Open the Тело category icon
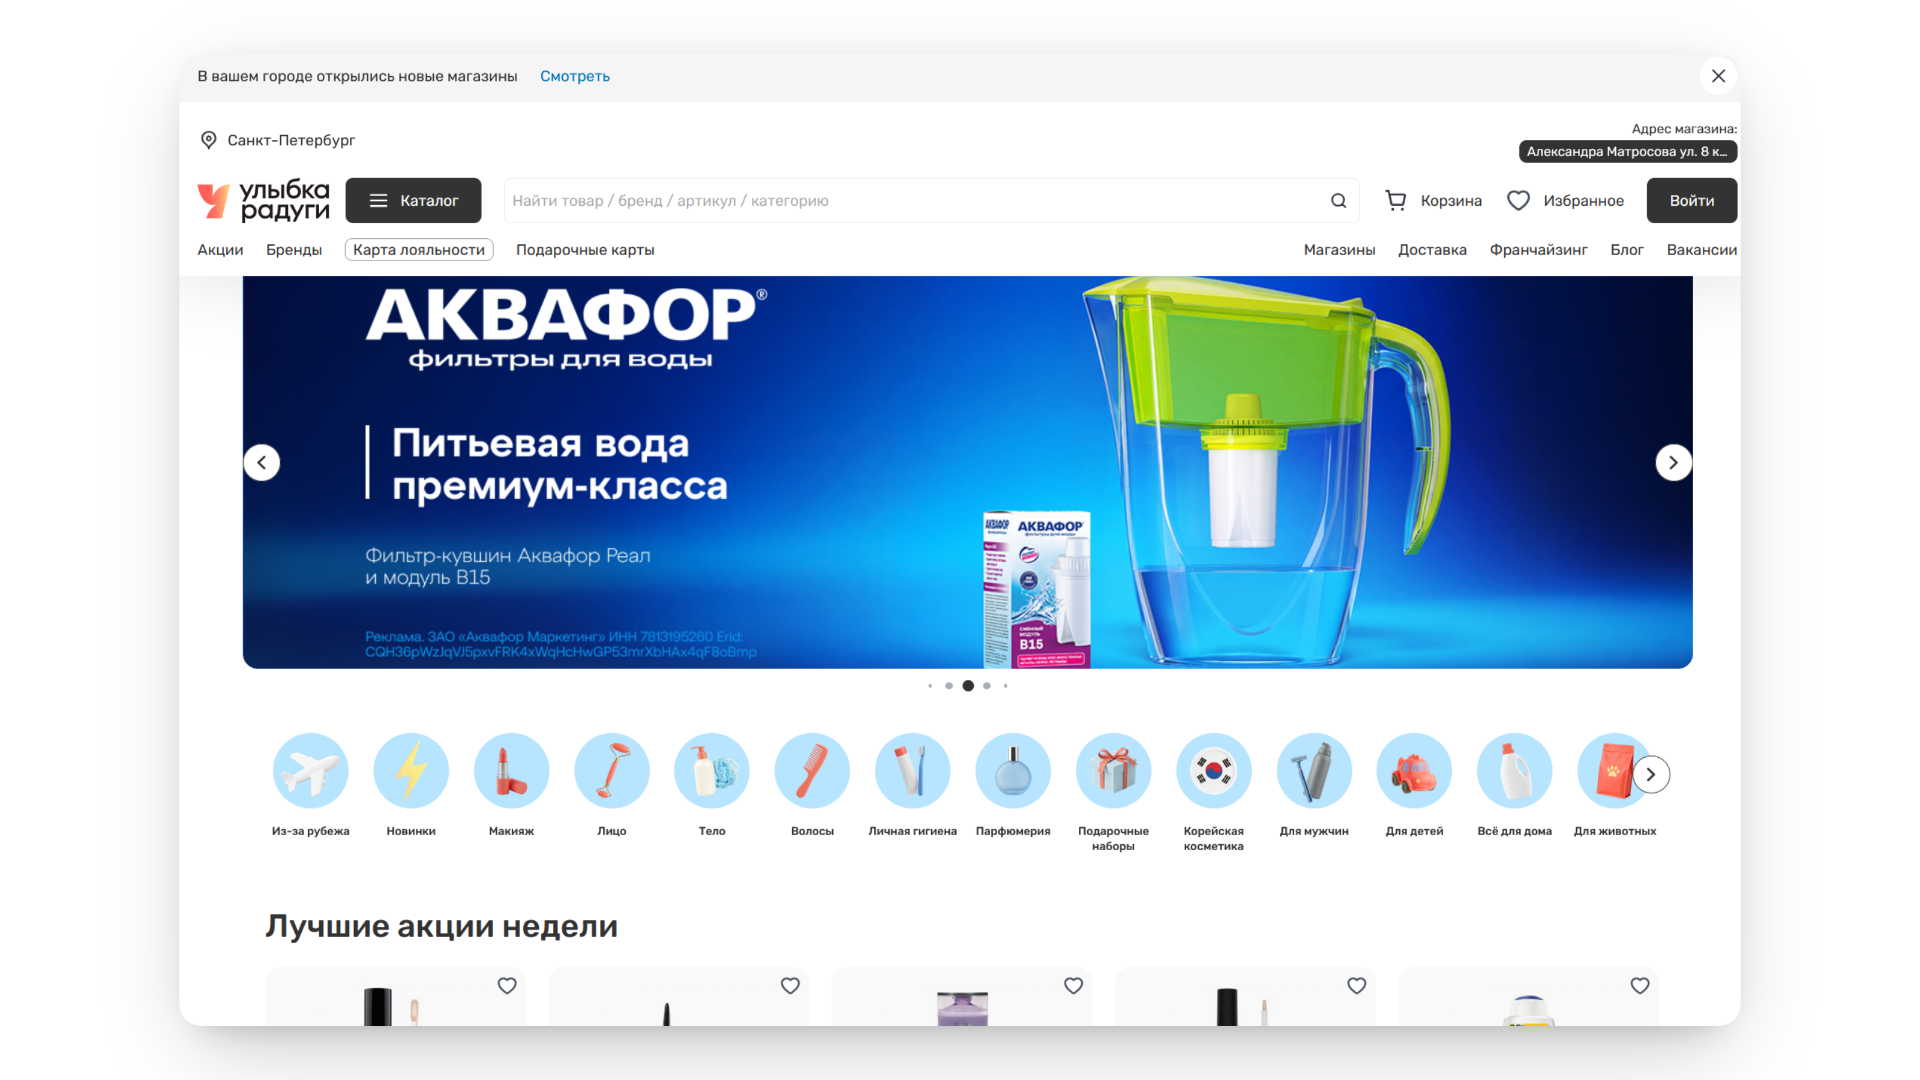Viewport: 1920px width, 1080px height. coord(712,771)
